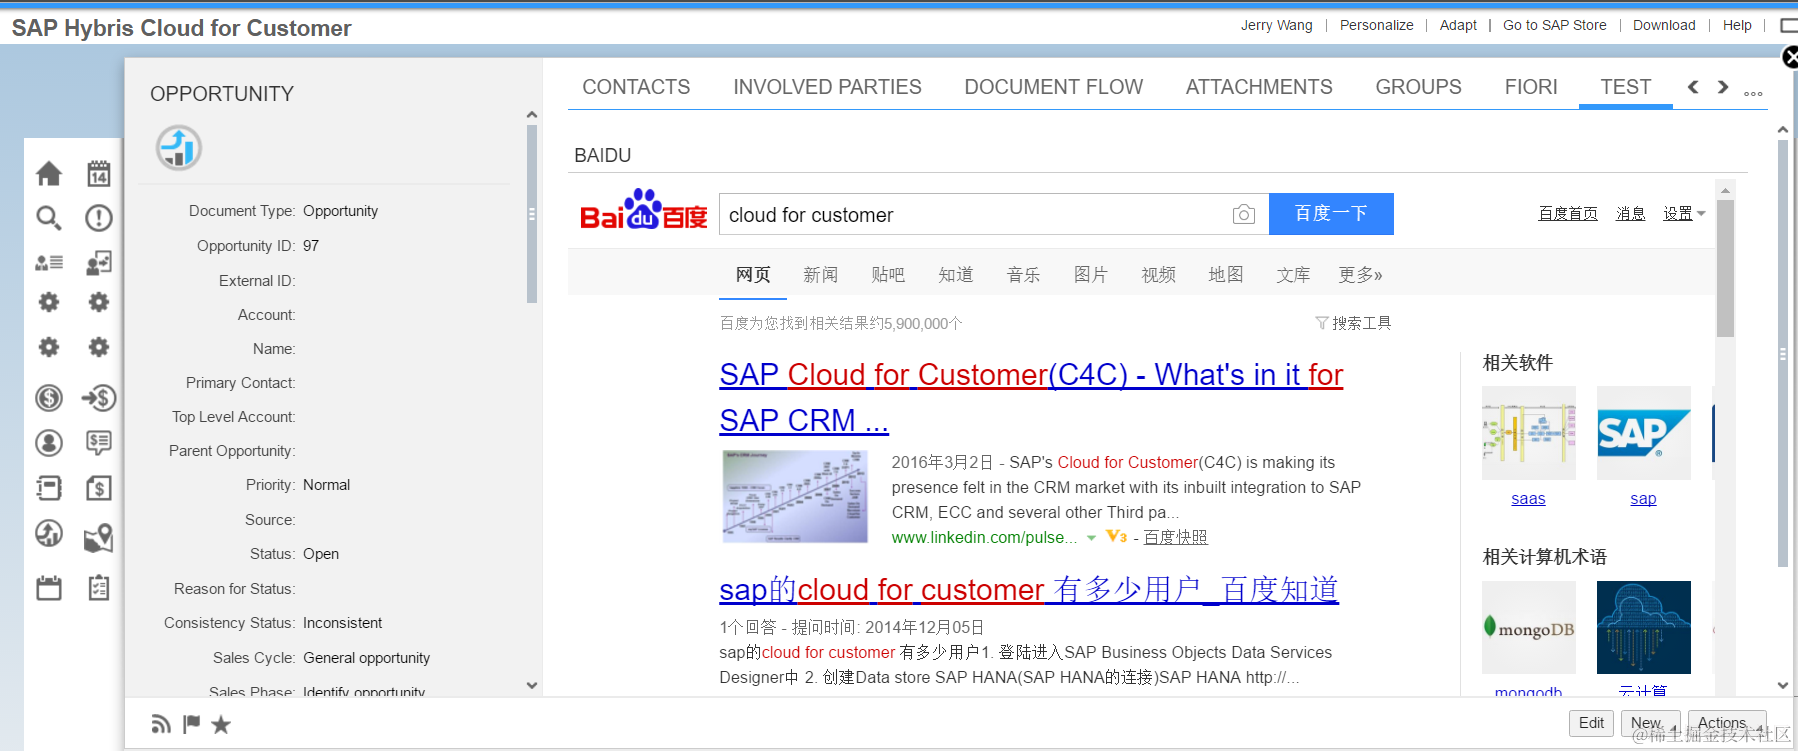Select the TEST tab
Screen dimensions: 1798x751
(1625, 87)
